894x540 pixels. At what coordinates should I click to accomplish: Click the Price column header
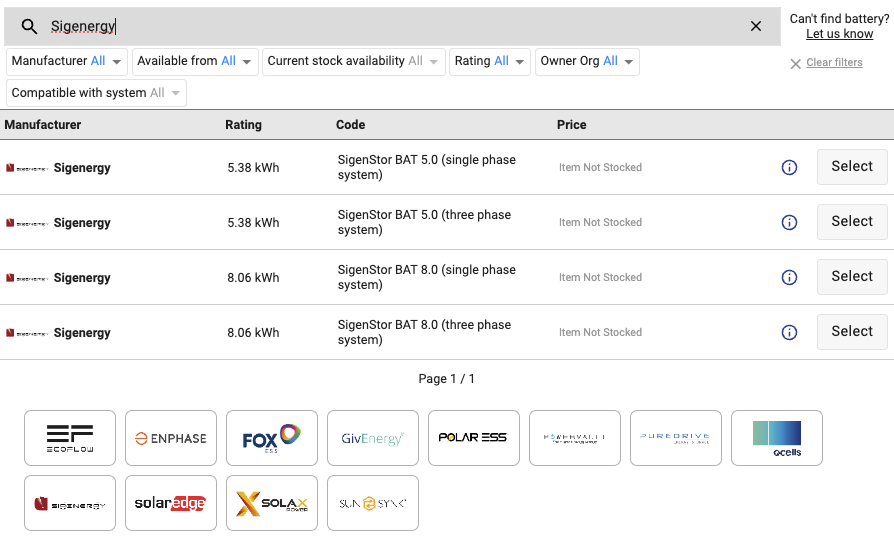(x=571, y=125)
